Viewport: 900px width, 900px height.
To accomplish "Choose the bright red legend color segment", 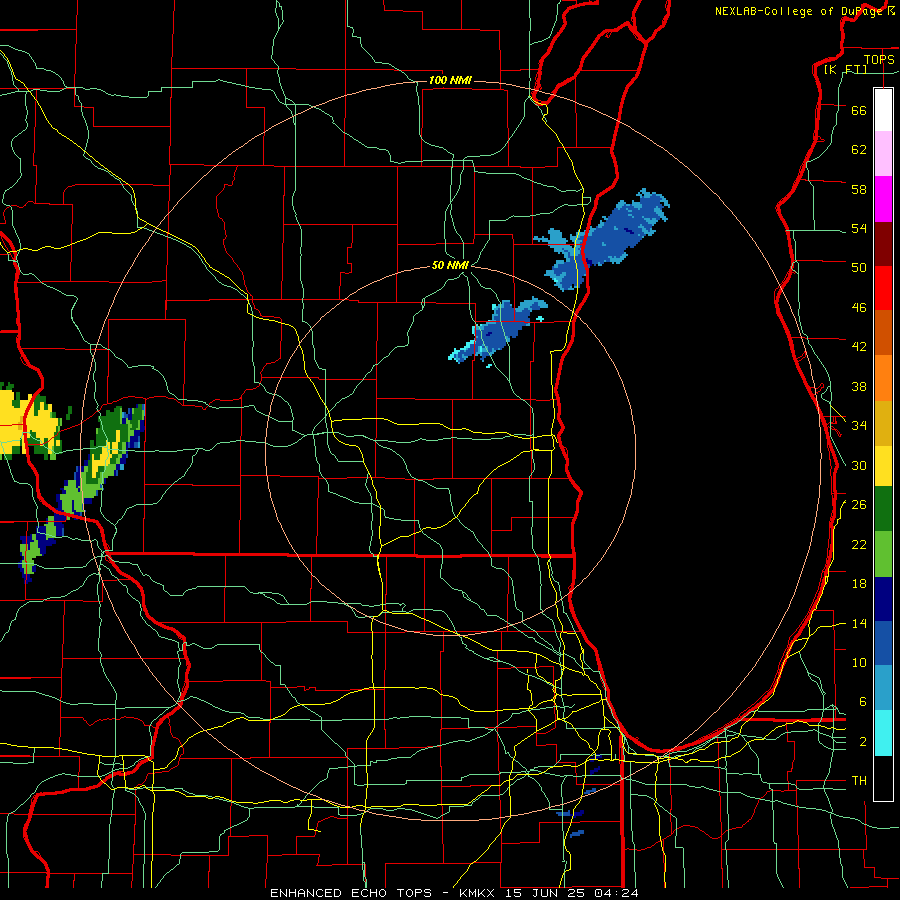I will point(883,288).
